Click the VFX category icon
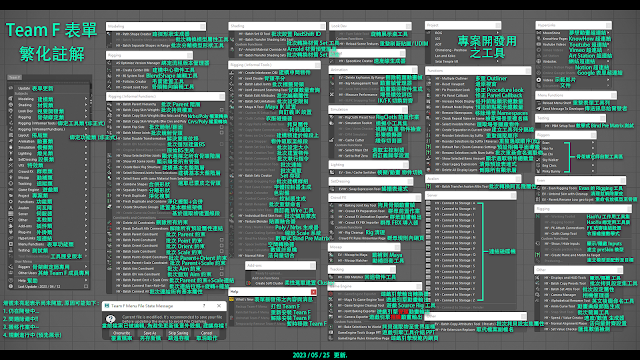The height and width of the screenshot is (360, 640). coord(11,165)
